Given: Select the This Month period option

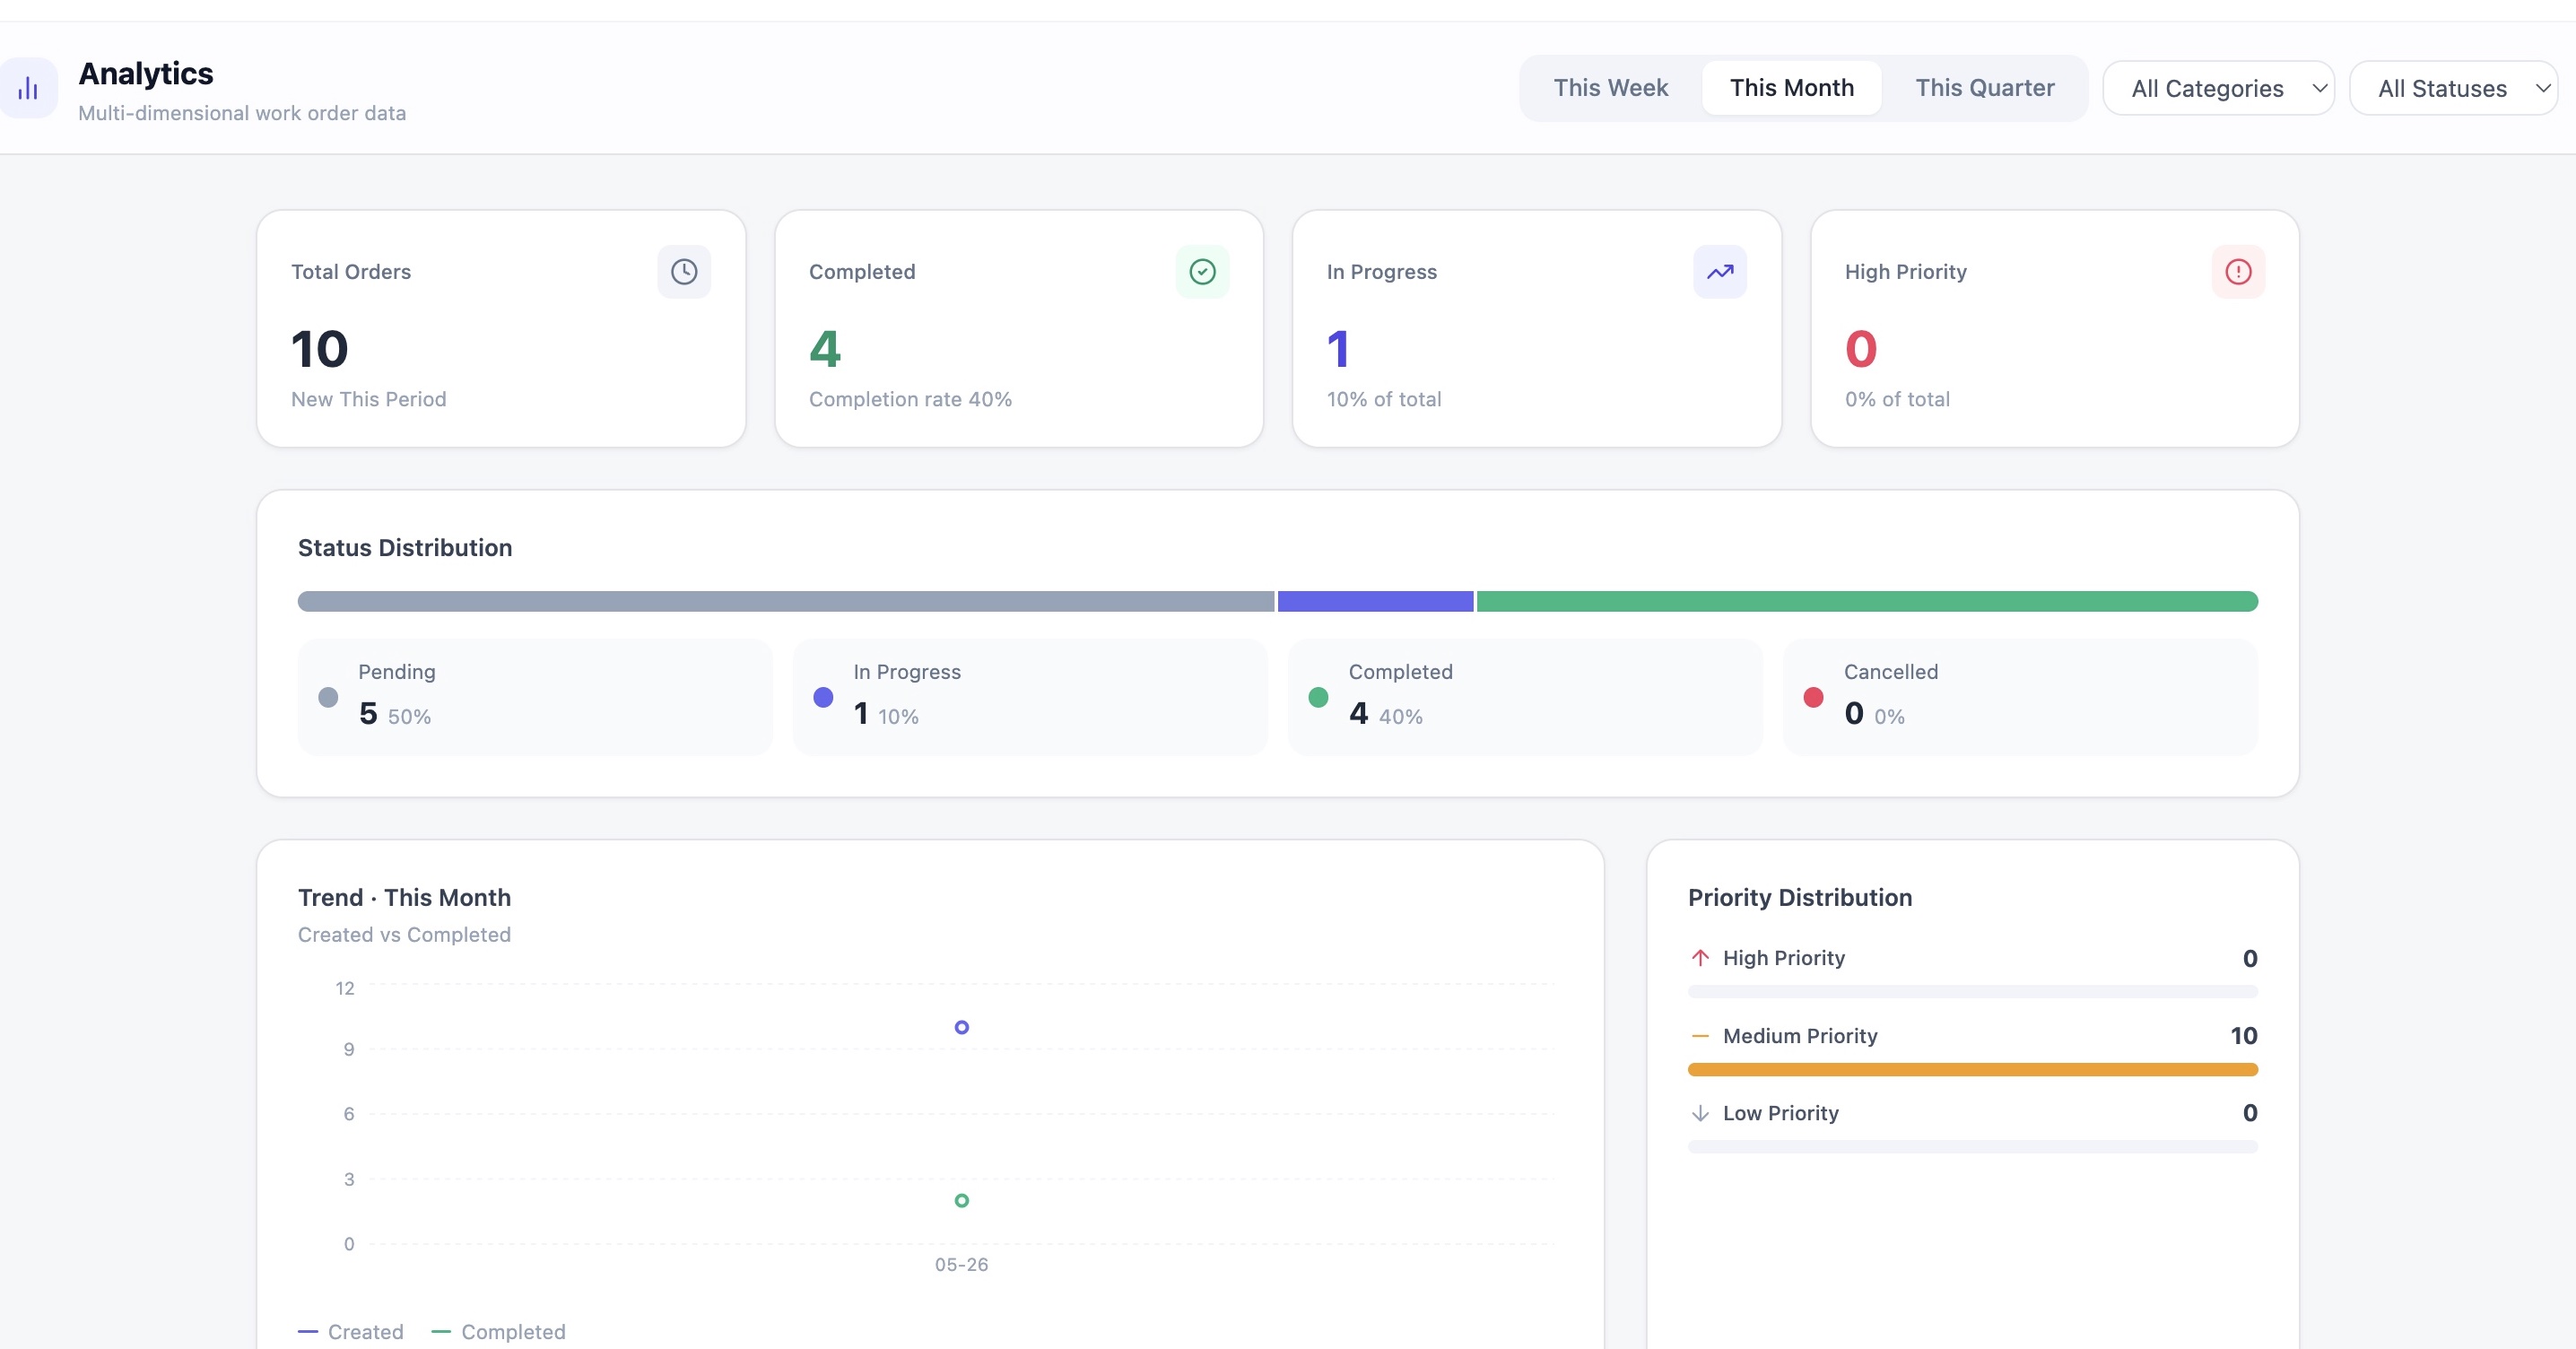Looking at the screenshot, I should 1791,88.
